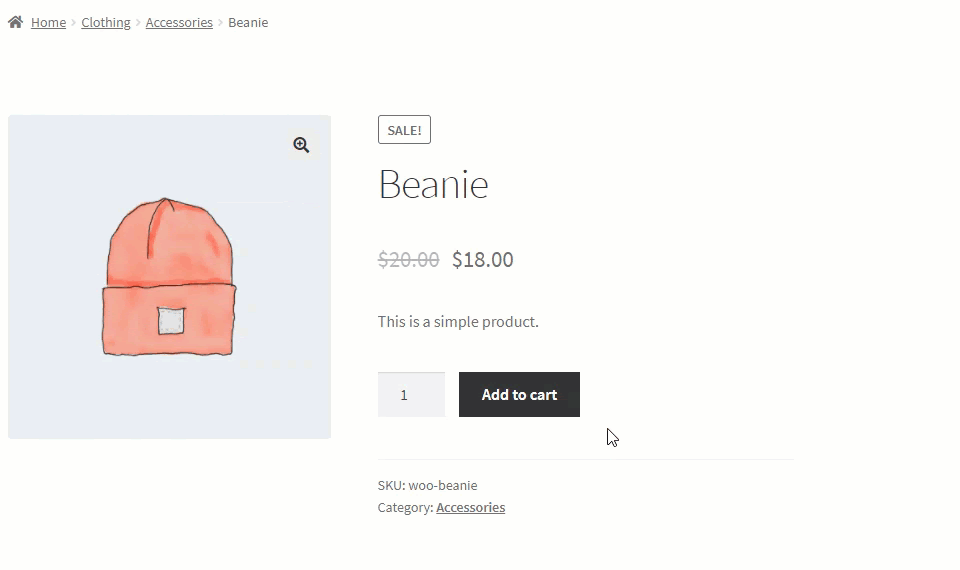The image size is (960, 570).
Task: Click the chevron separator after Accessories
Action: [x=220, y=23]
